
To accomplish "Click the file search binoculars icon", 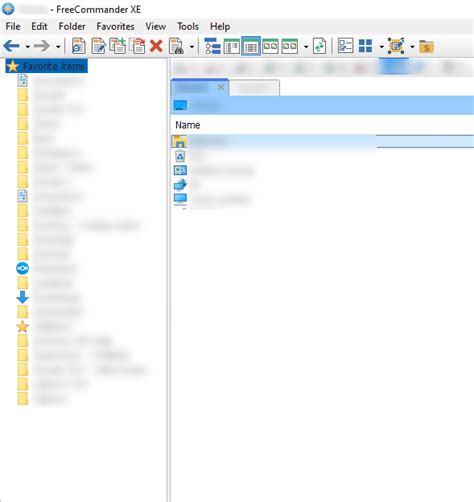I will 176,46.
